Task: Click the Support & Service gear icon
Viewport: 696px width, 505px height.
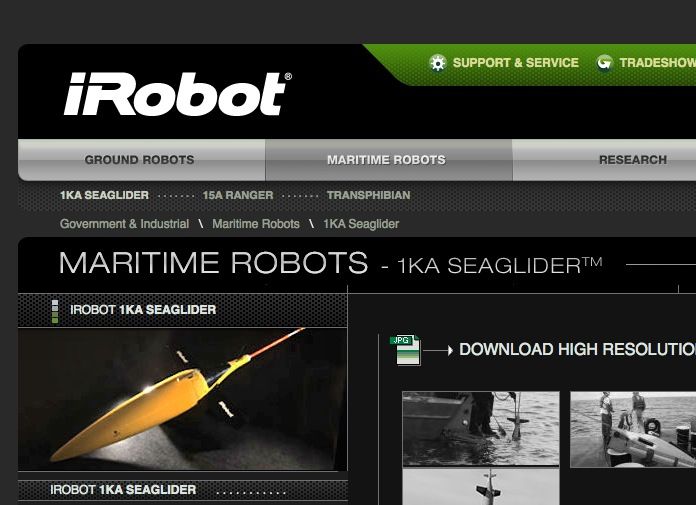Action: click(x=438, y=63)
